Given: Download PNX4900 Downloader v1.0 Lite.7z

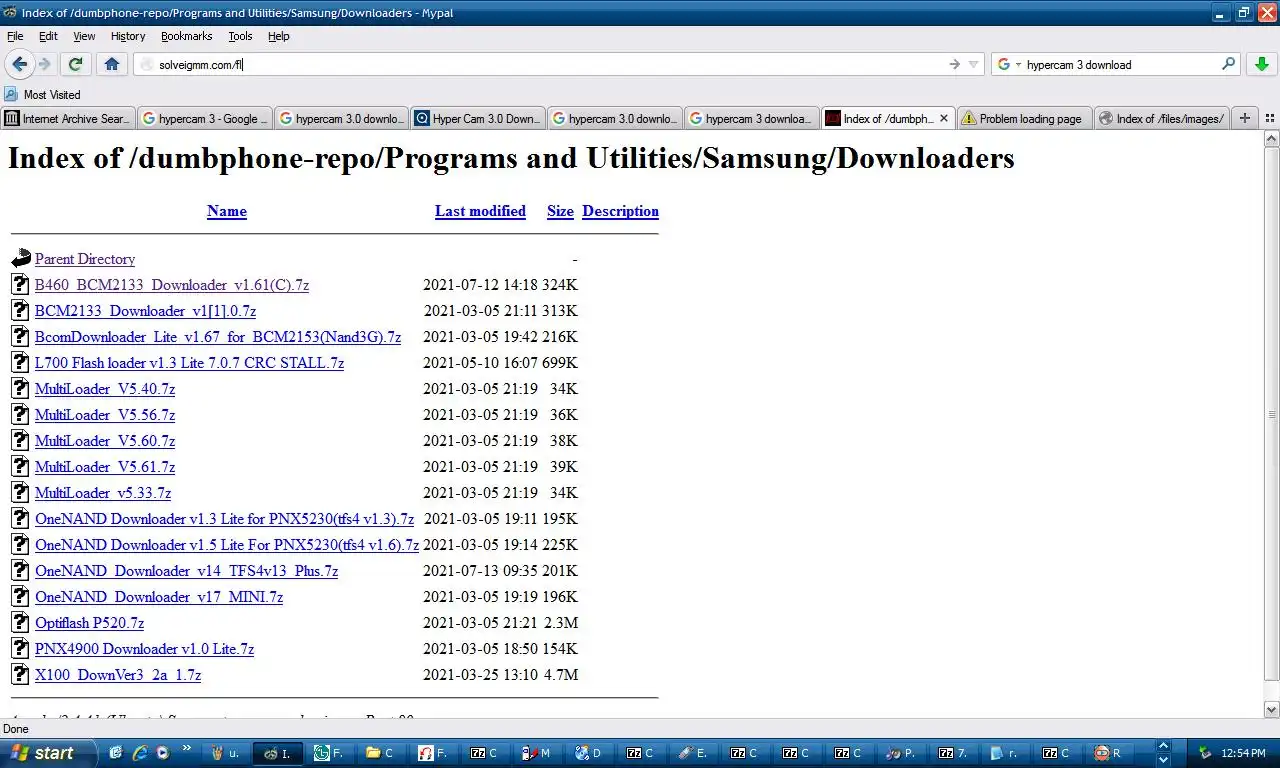Looking at the screenshot, I should 144,649.
